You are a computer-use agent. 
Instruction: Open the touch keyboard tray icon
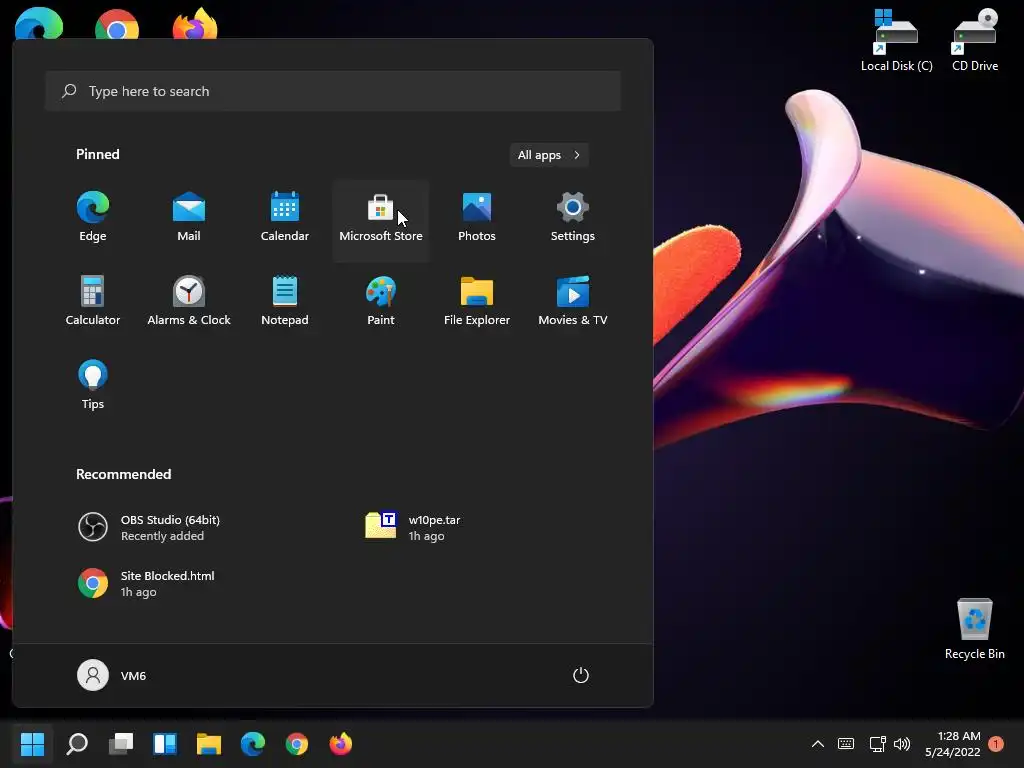coord(846,744)
